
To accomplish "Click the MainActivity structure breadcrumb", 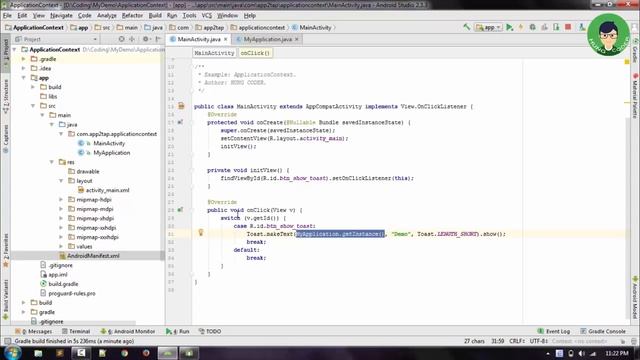I will (x=214, y=53).
